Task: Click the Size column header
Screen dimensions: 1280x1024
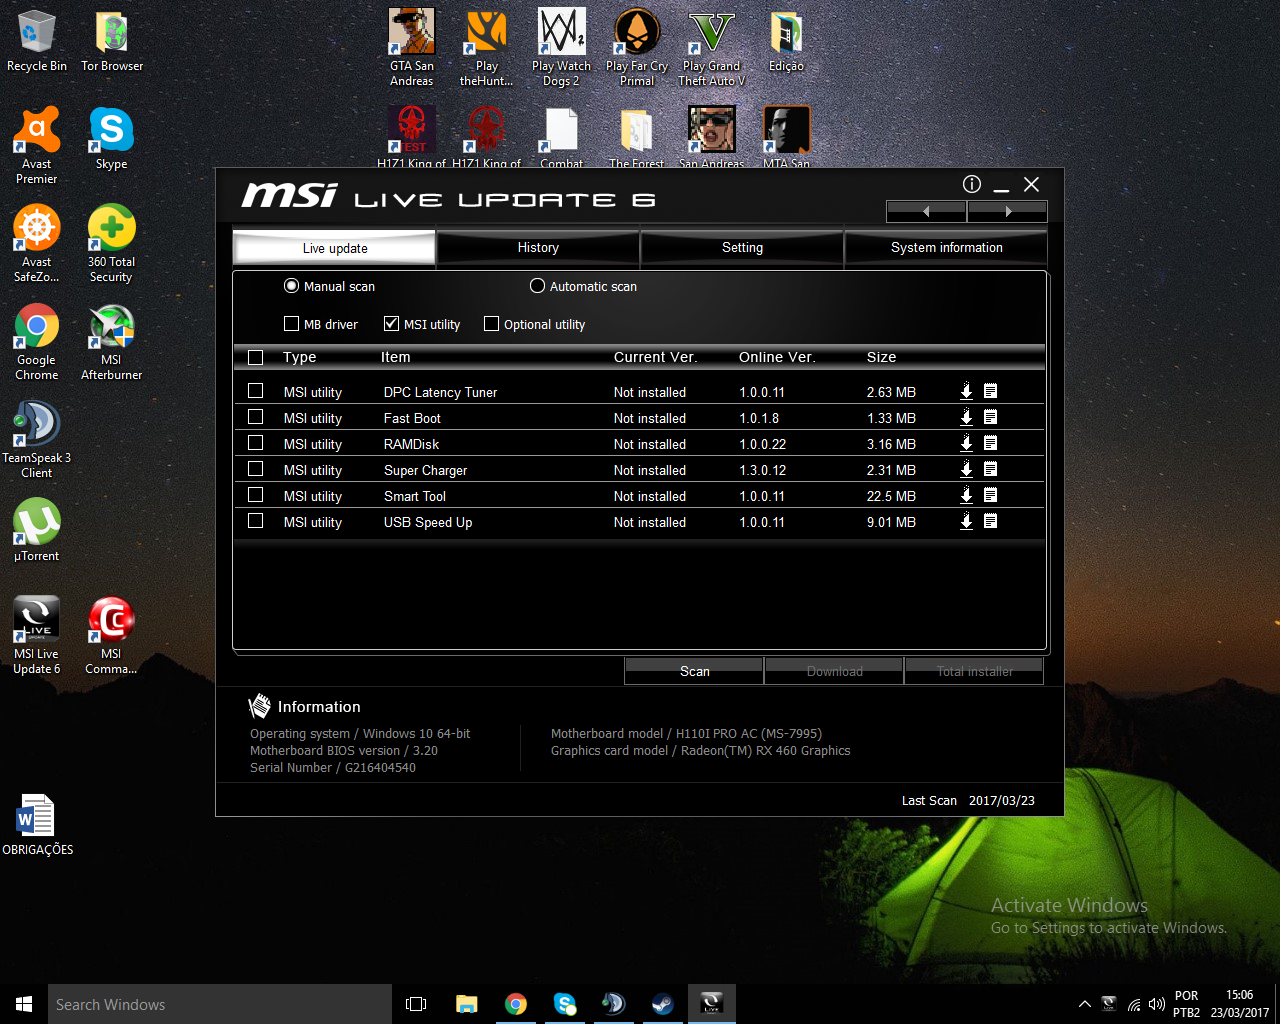Action: (881, 357)
